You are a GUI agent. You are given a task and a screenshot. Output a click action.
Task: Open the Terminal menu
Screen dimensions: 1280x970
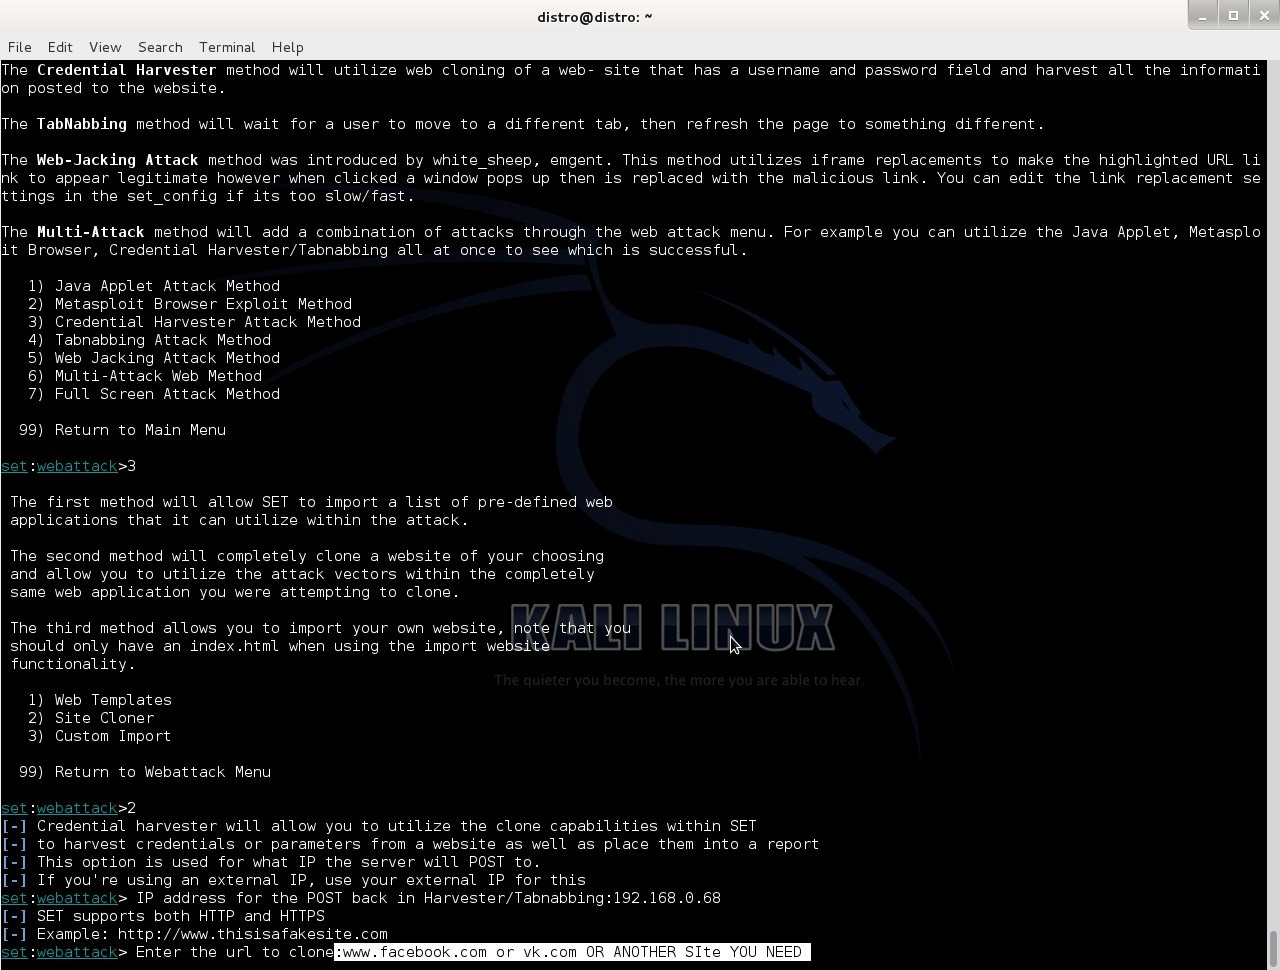pos(227,47)
